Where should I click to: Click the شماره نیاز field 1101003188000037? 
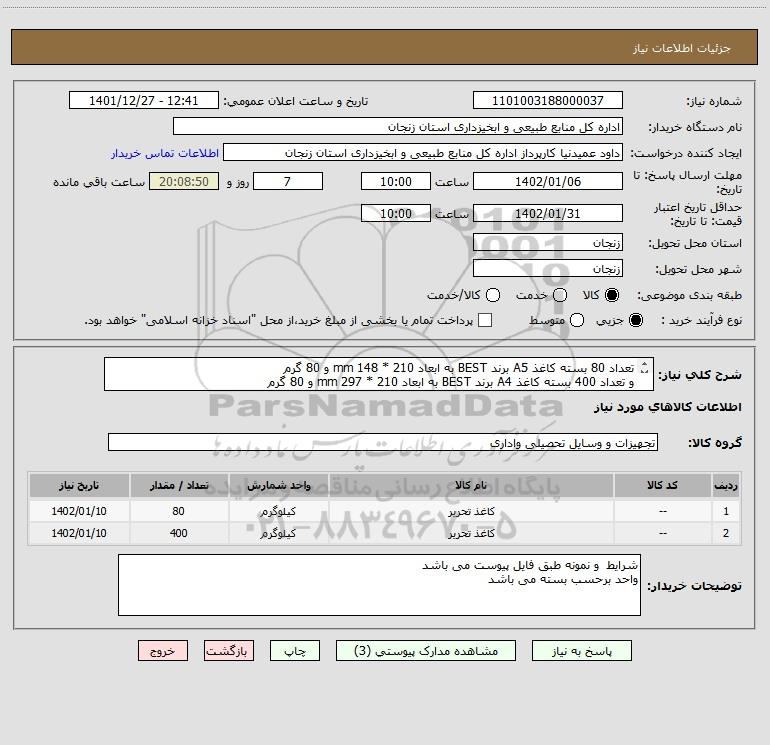pyautogui.click(x=548, y=101)
